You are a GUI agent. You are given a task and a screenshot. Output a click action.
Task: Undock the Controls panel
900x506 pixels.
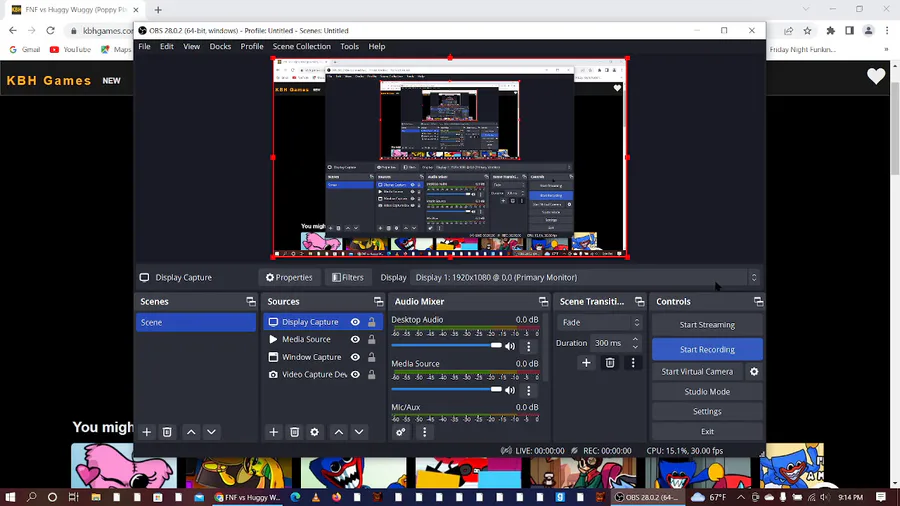(x=758, y=302)
